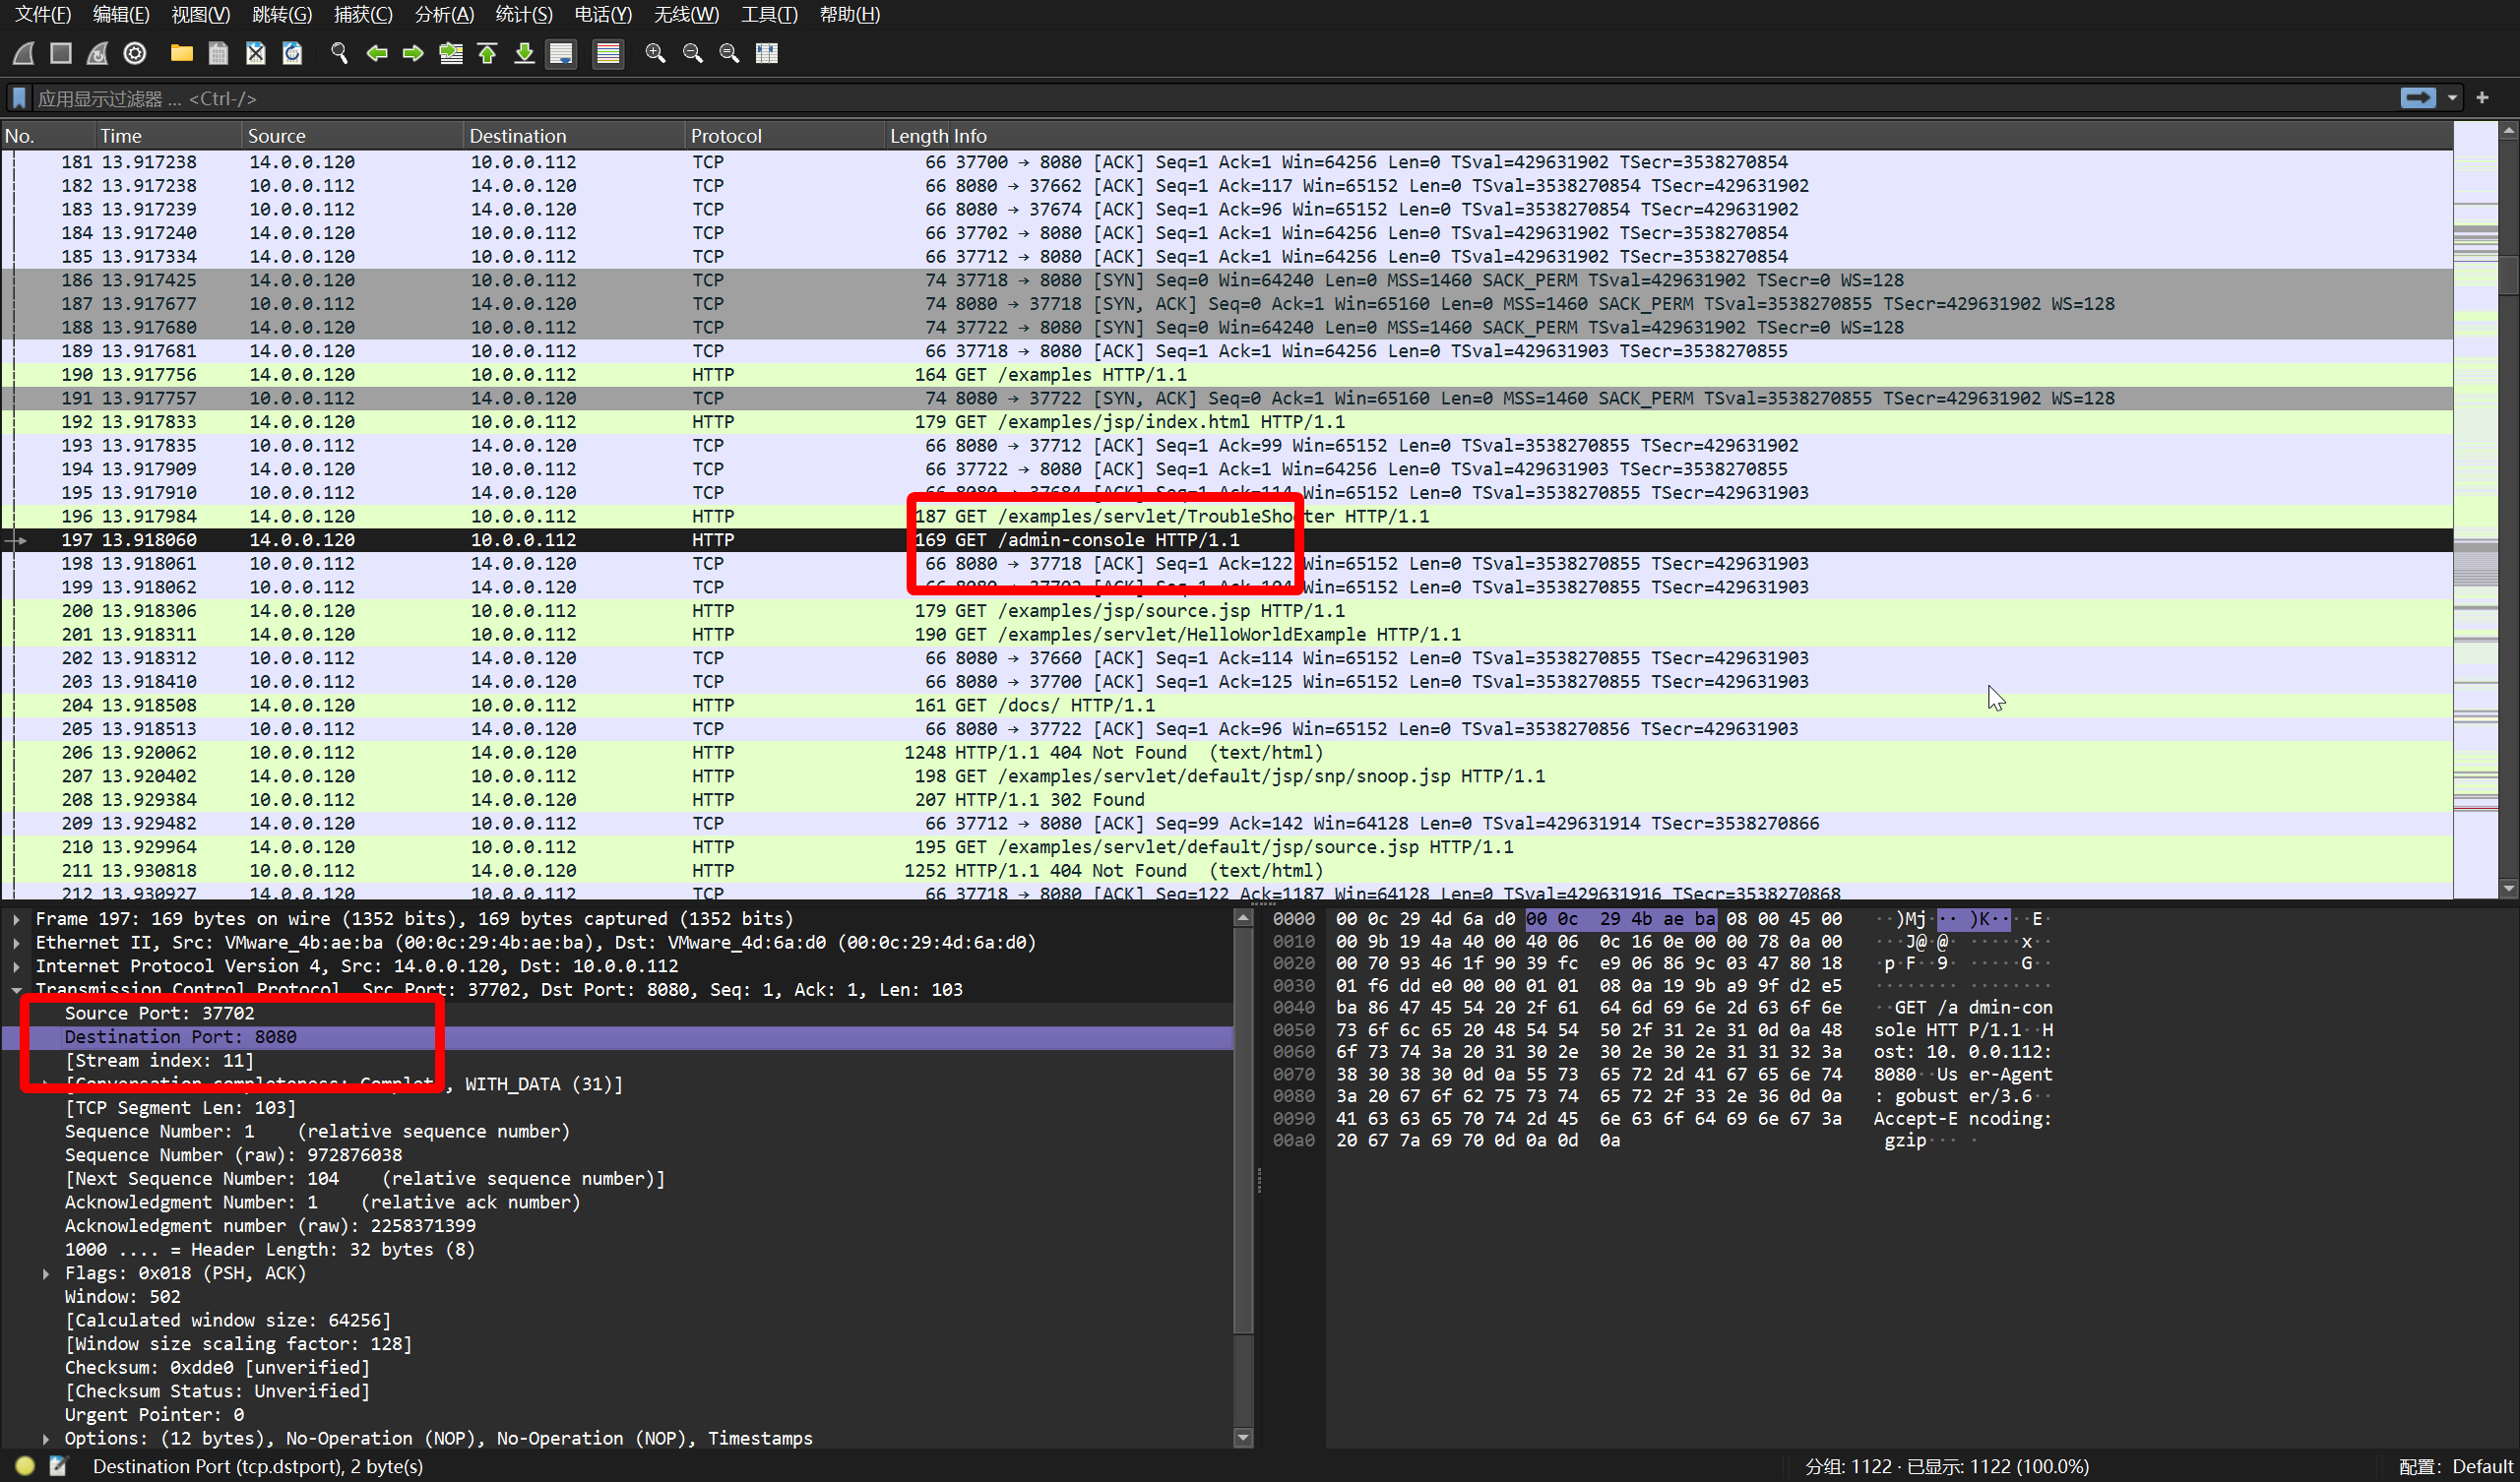
Task: Go forward in packet history
Action: point(413,53)
